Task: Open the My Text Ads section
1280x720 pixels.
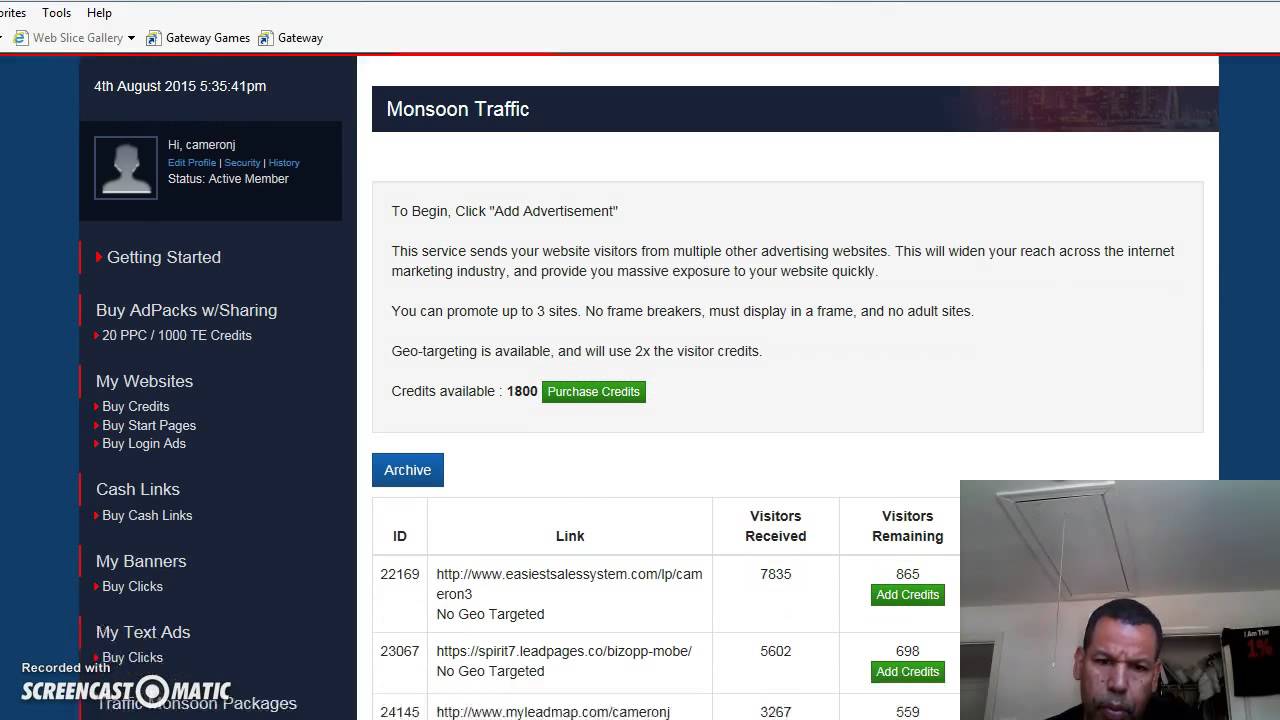Action: coord(143,632)
